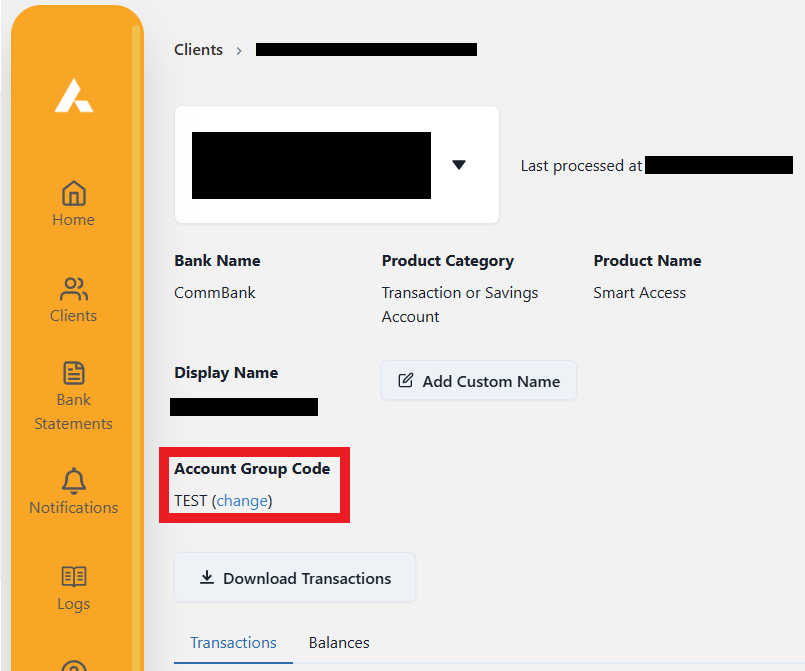805x671 pixels.
Task: Expand the account selector dropdown arrow
Action: pyautogui.click(x=459, y=165)
